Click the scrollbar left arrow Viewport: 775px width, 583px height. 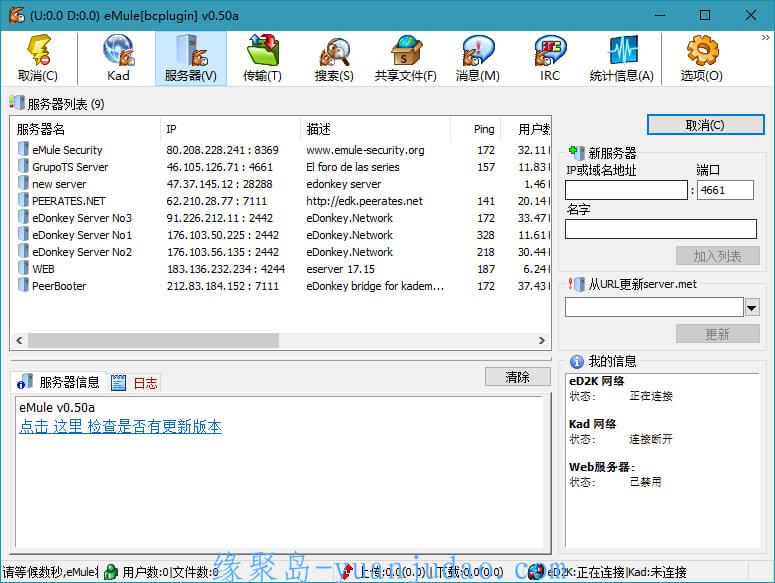[19, 340]
